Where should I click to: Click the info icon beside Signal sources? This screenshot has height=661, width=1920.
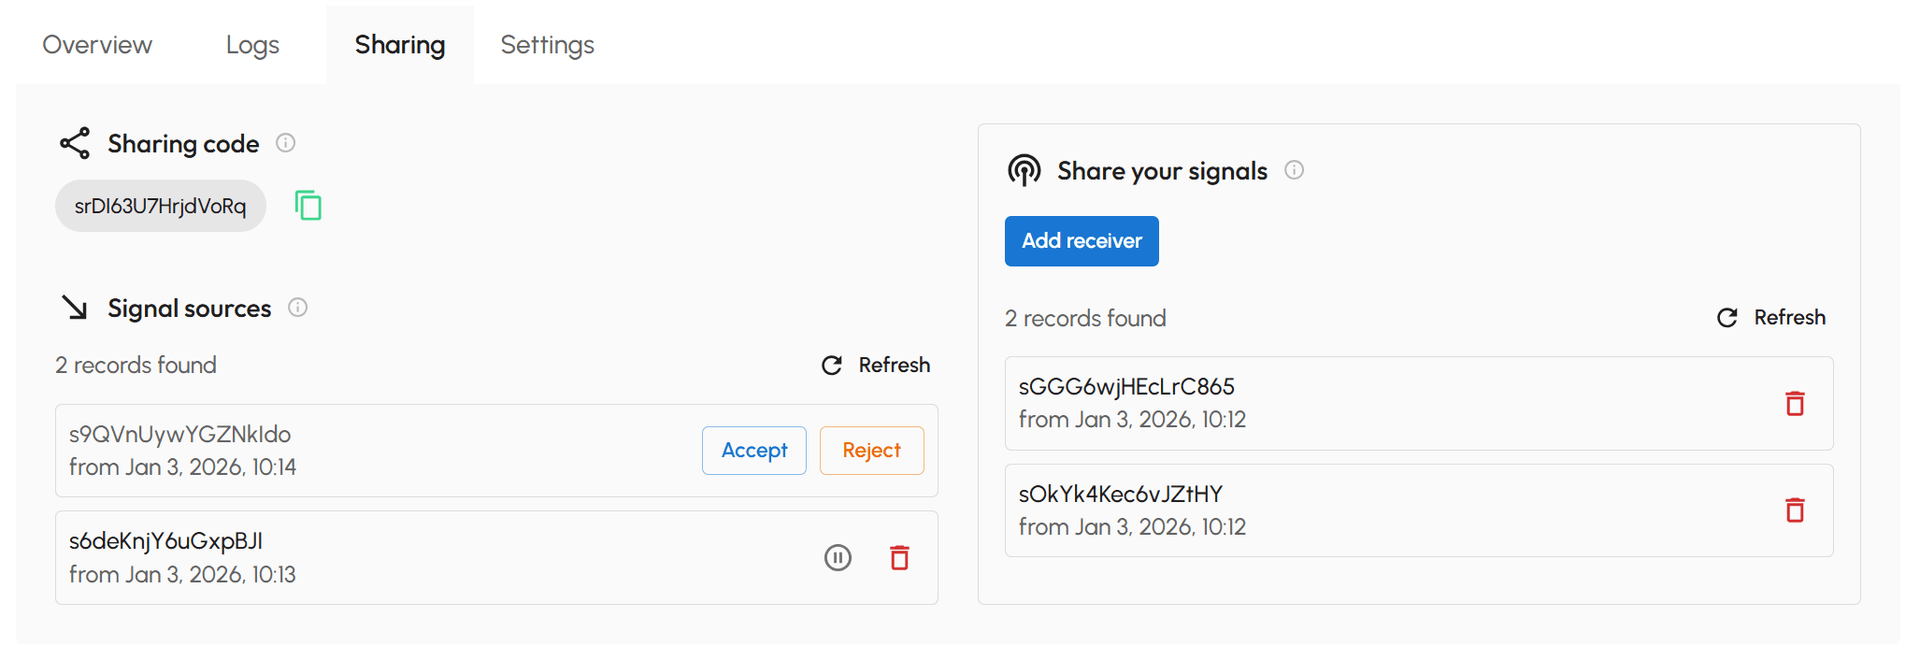[x=297, y=307]
